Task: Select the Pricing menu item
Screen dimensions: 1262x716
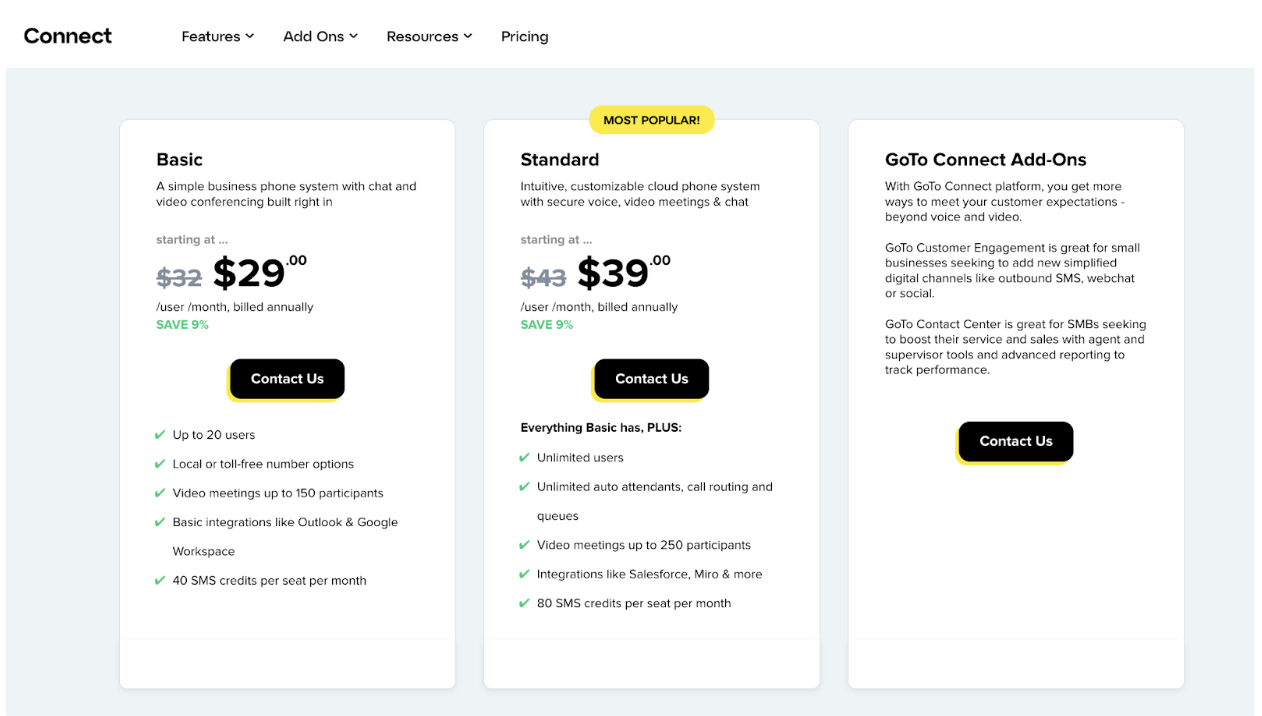Action: [x=524, y=36]
